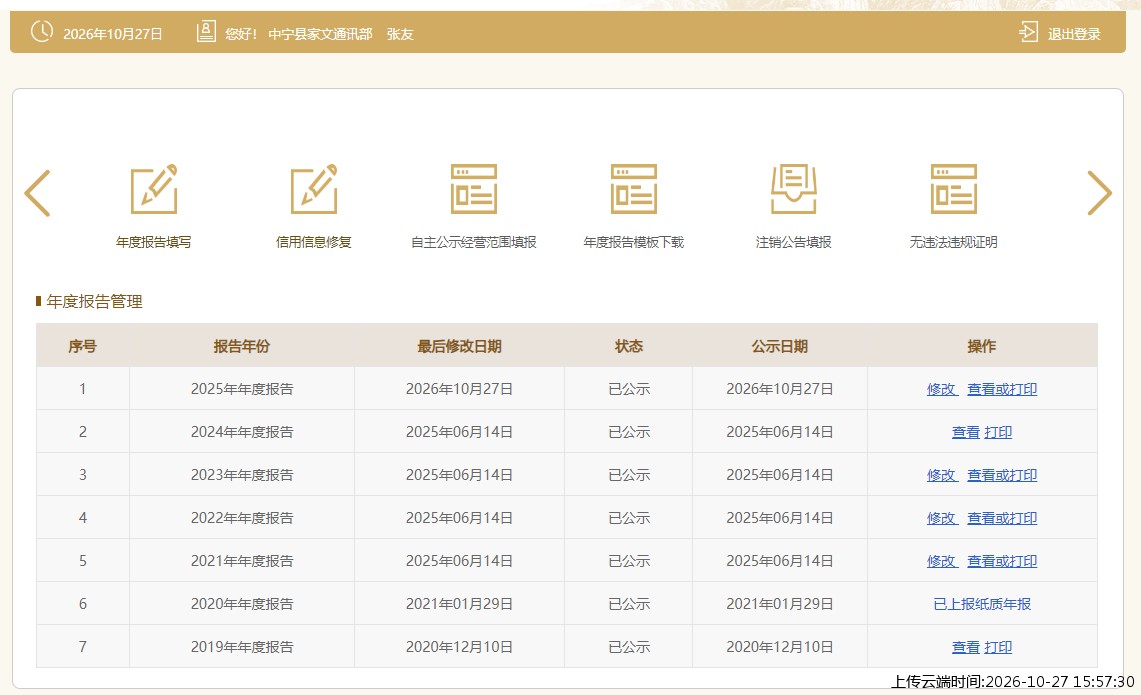This screenshot has height=695, width=1141.
Task: Select the 注销公告填报 label
Action: [x=794, y=242]
